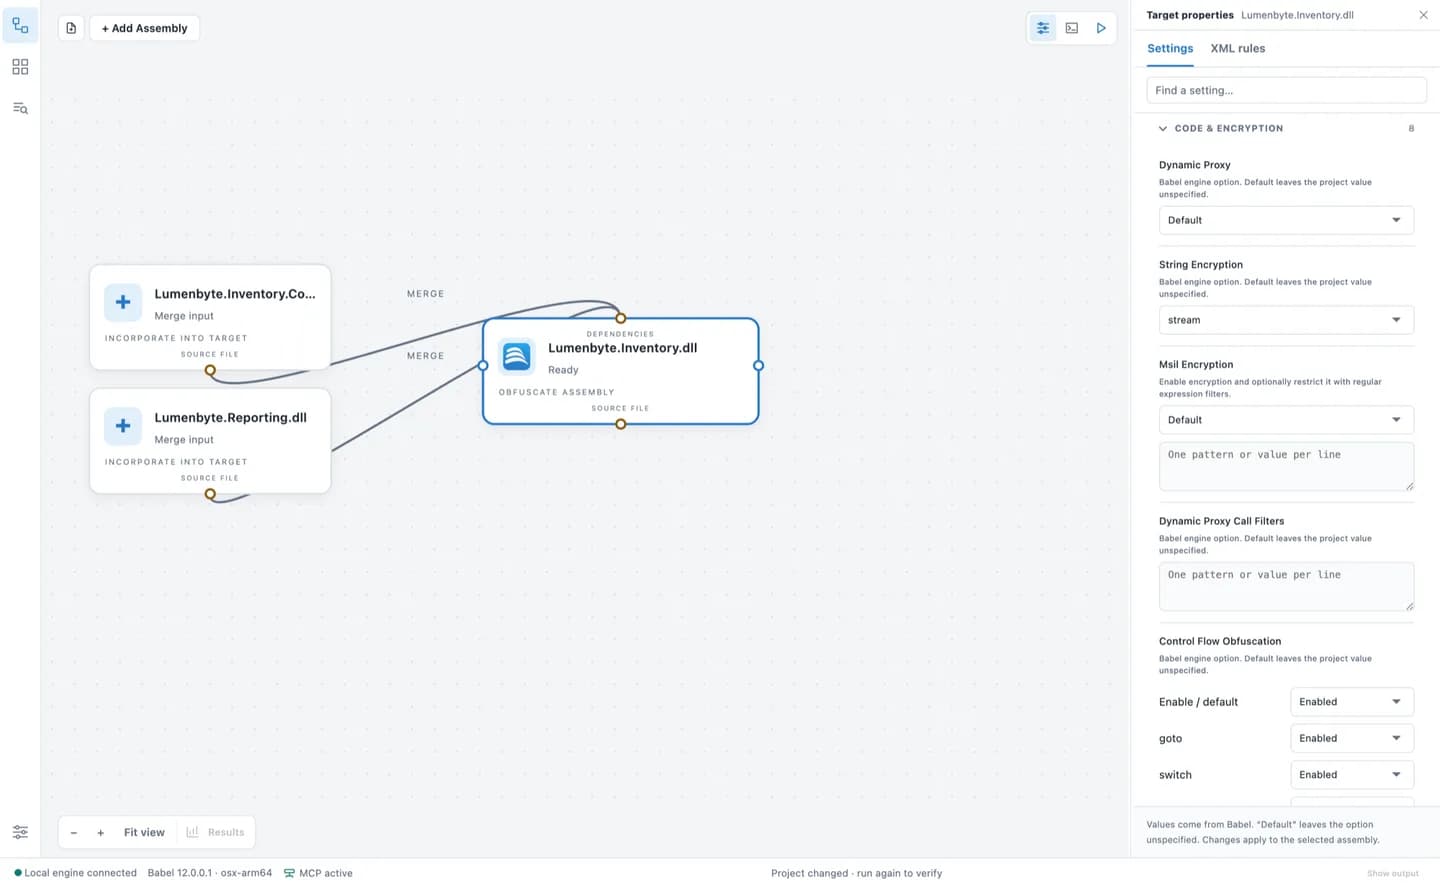Open the Results button

[215, 832]
